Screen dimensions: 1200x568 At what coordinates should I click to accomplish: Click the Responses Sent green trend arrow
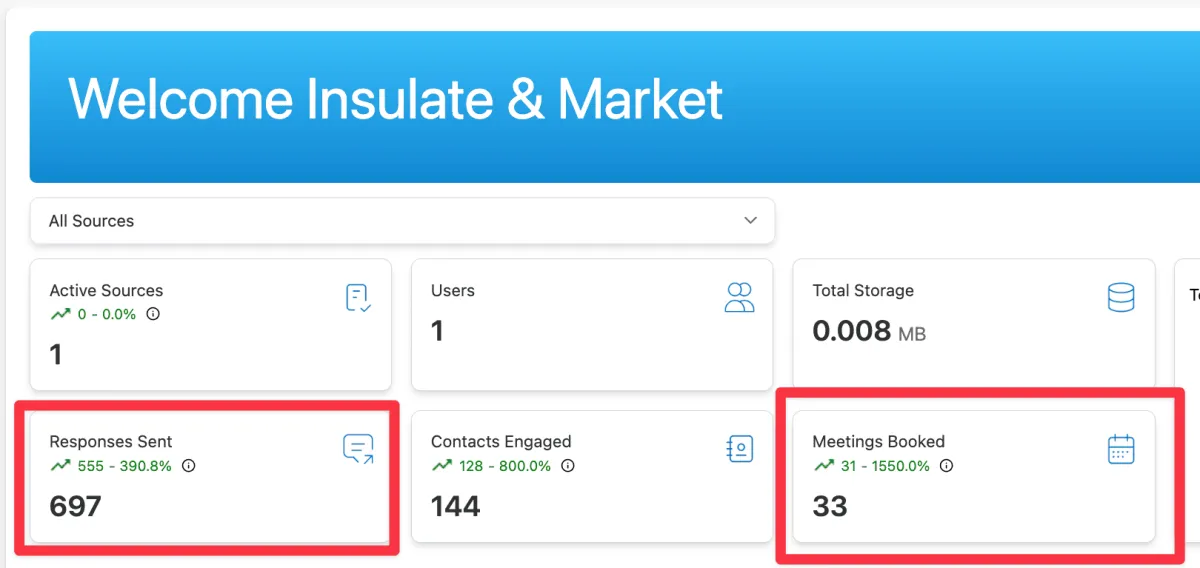[x=60, y=465]
